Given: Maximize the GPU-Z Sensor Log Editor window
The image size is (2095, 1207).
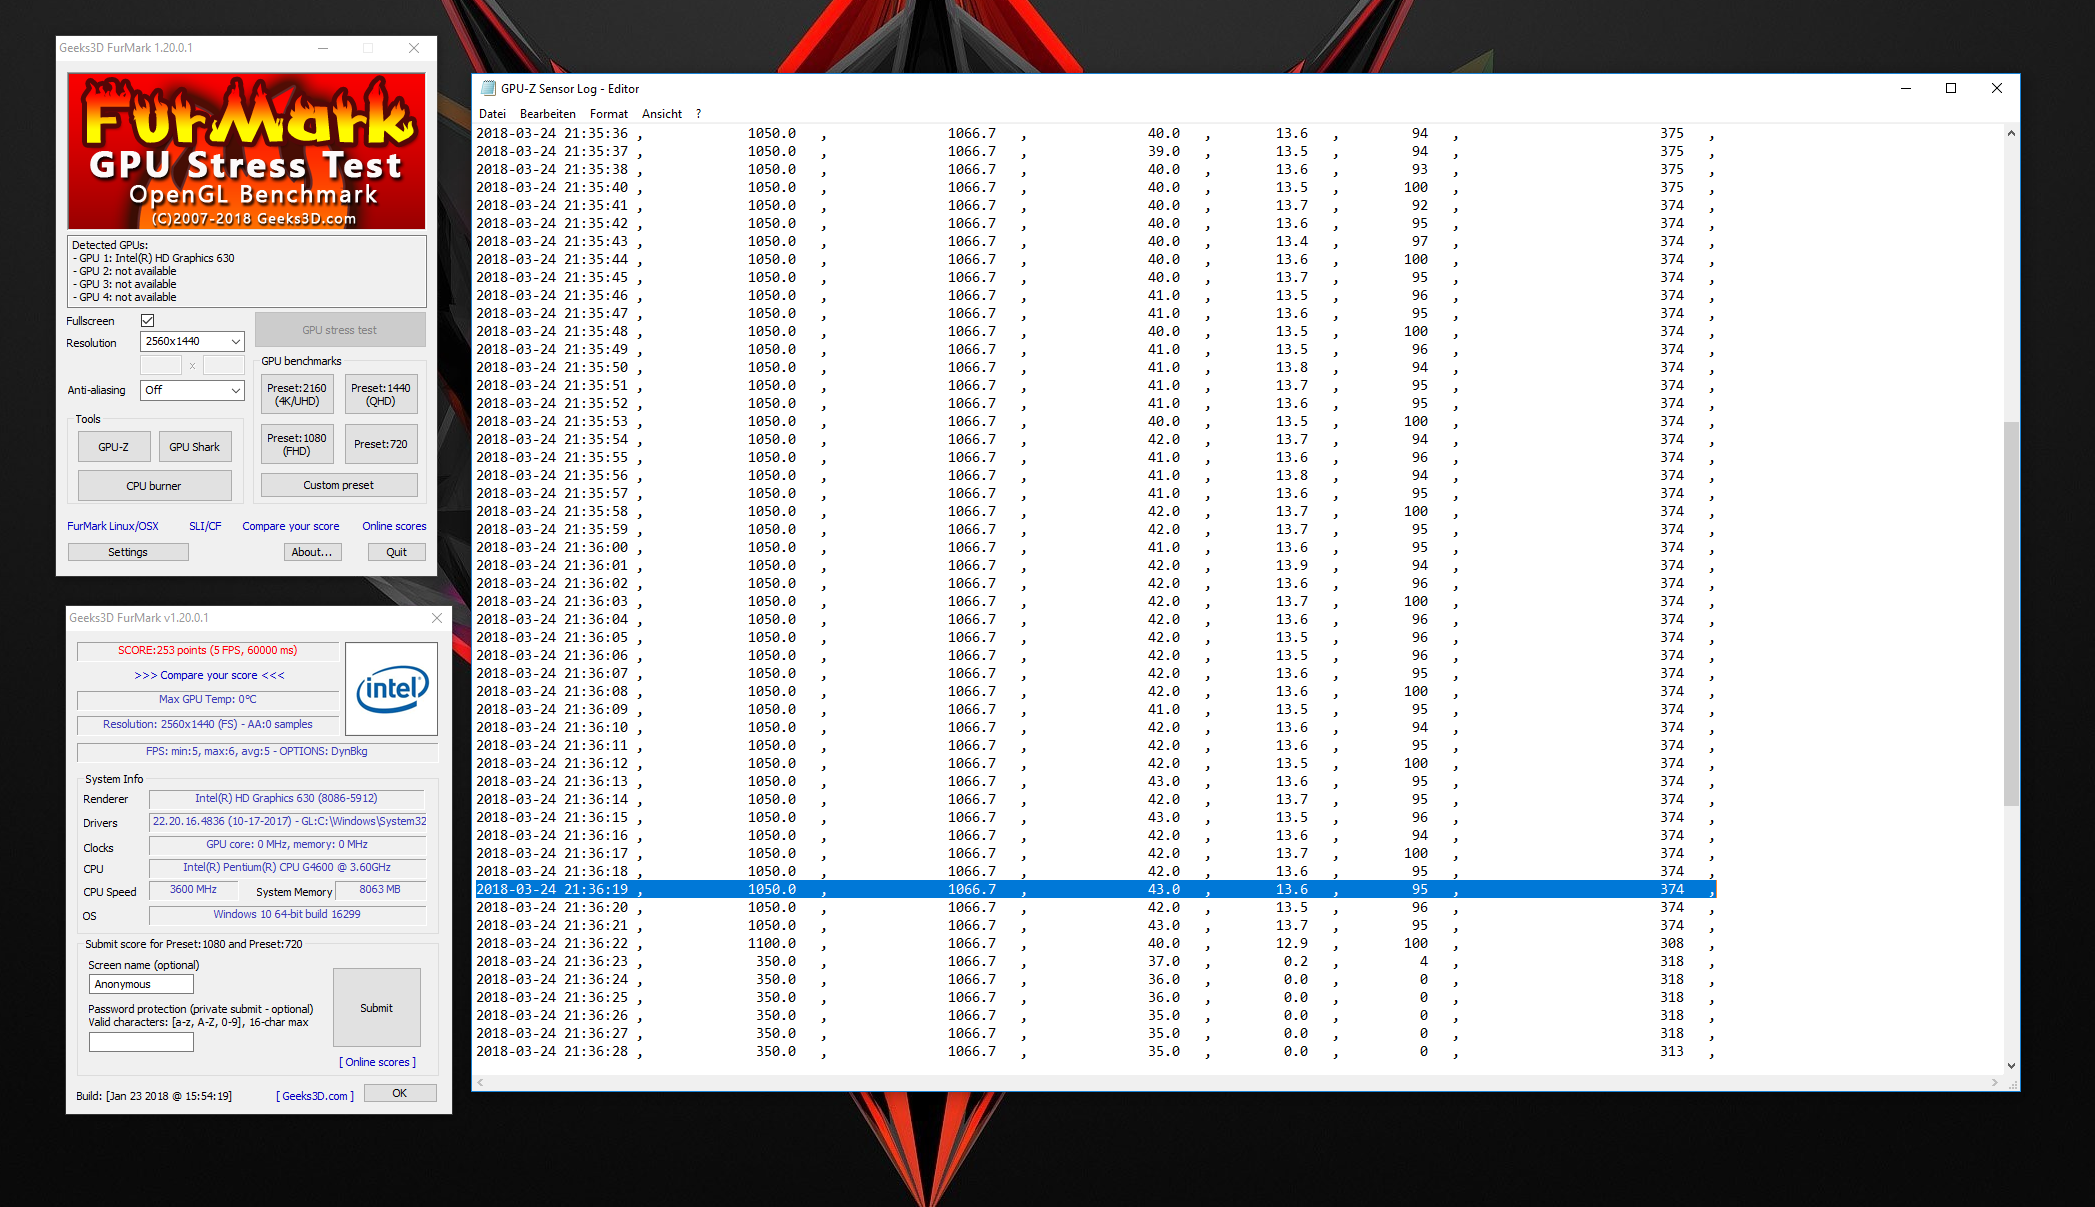Looking at the screenshot, I should 1950,88.
